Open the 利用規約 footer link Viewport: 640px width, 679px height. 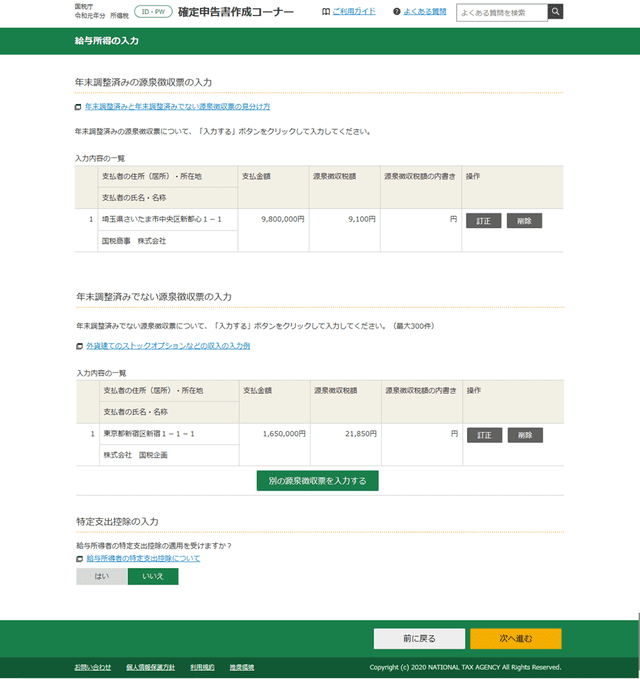pyautogui.click(x=202, y=667)
